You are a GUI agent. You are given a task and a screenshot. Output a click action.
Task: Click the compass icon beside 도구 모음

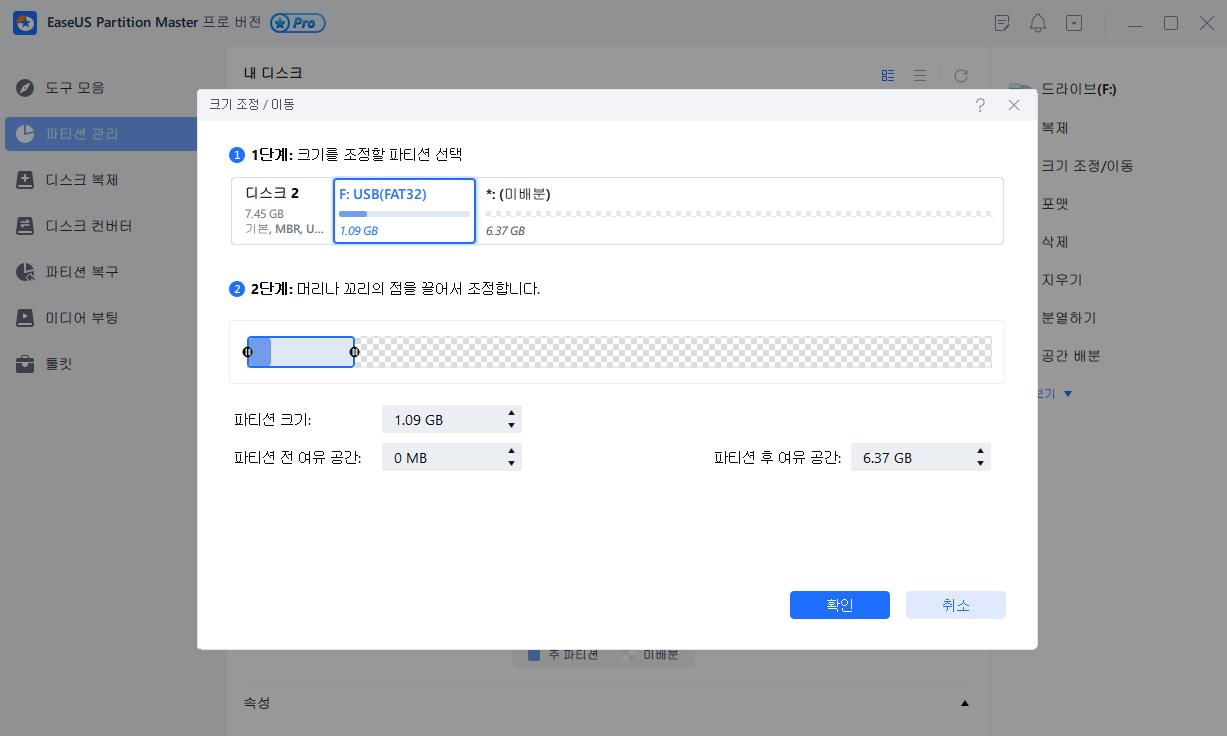(x=25, y=88)
